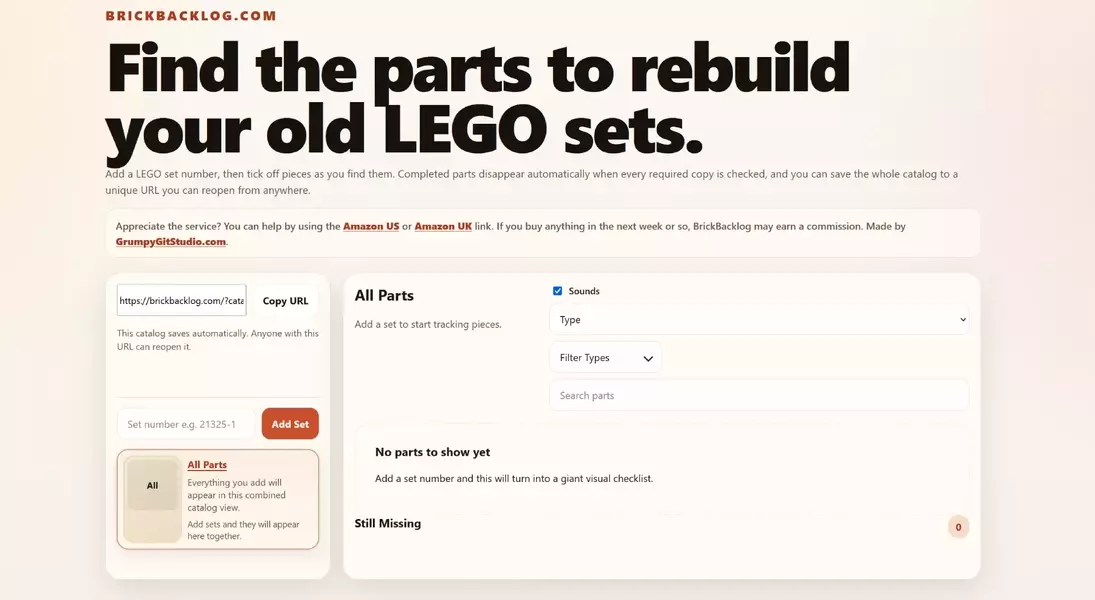Screen dimensions: 1095x600
Task: Select the catalog URL text box
Action: pos(181,301)
